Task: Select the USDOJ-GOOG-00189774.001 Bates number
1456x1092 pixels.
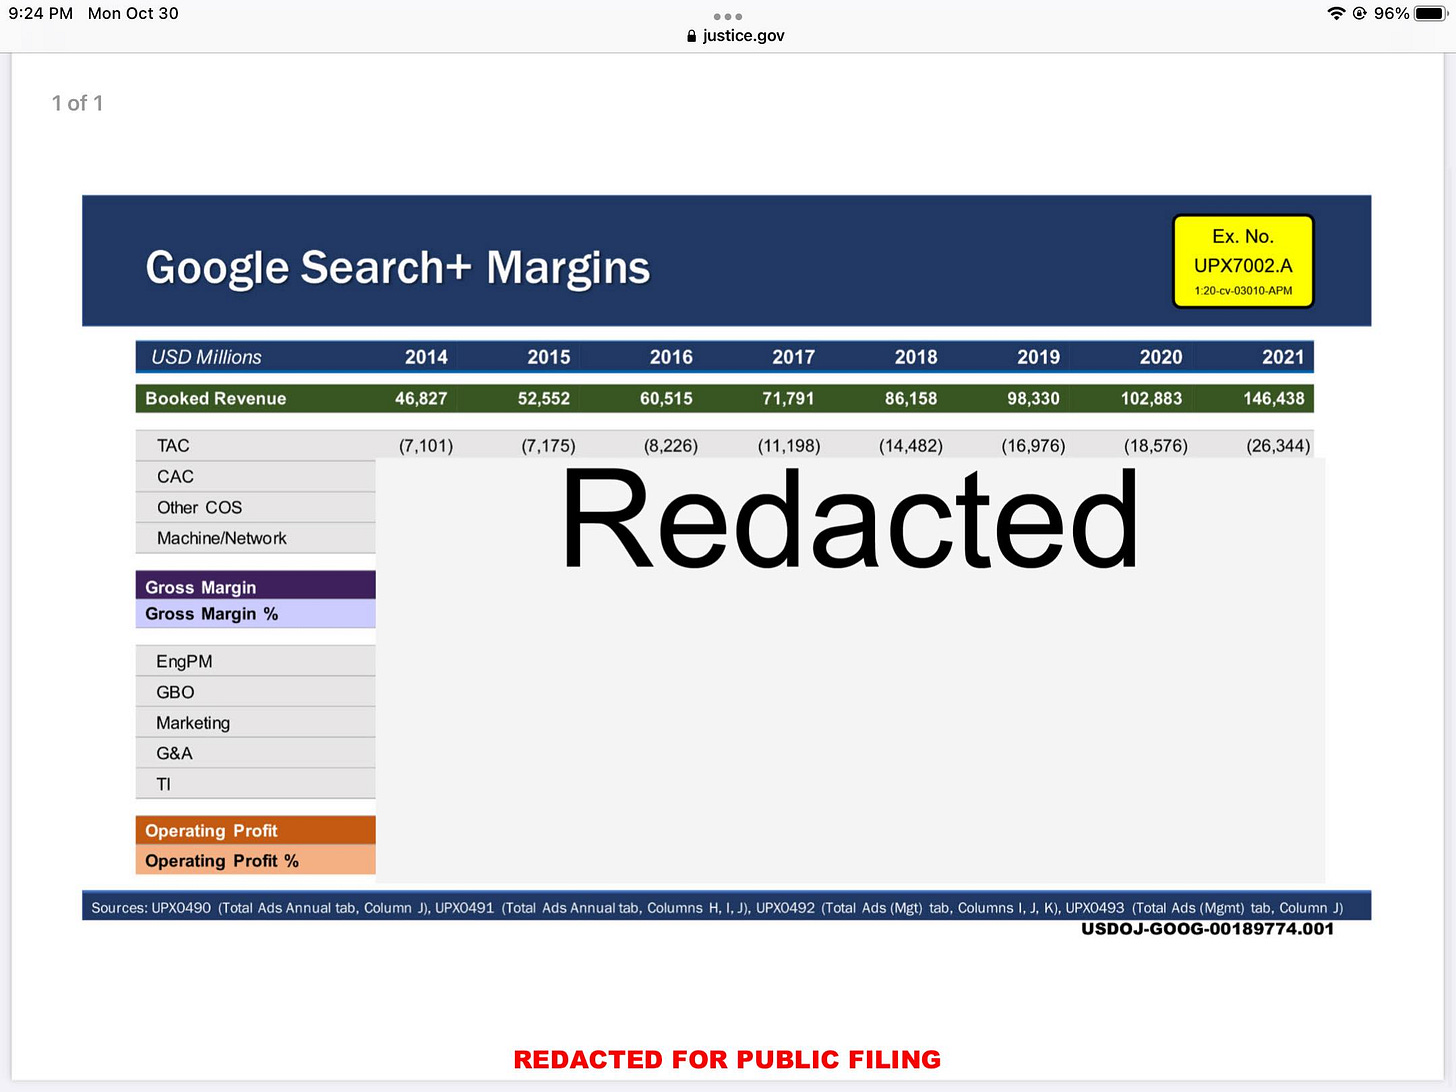Action: pyautogui.click(x=1207, y=929)
